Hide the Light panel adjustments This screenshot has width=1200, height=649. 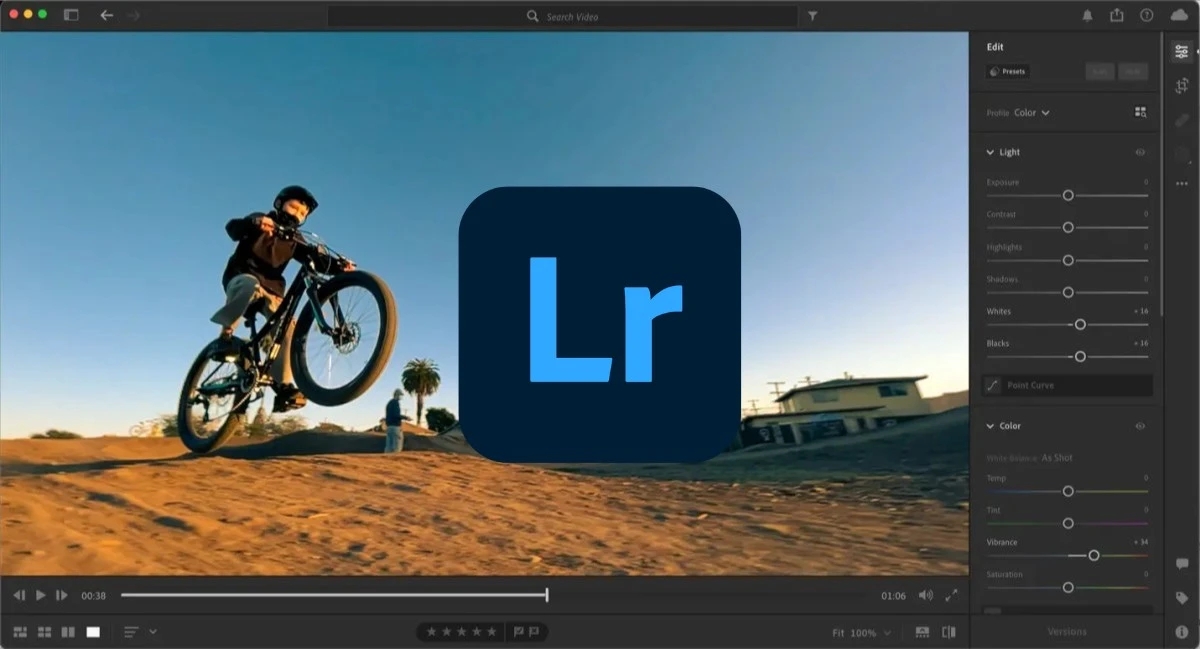(x=1140, y=152)
